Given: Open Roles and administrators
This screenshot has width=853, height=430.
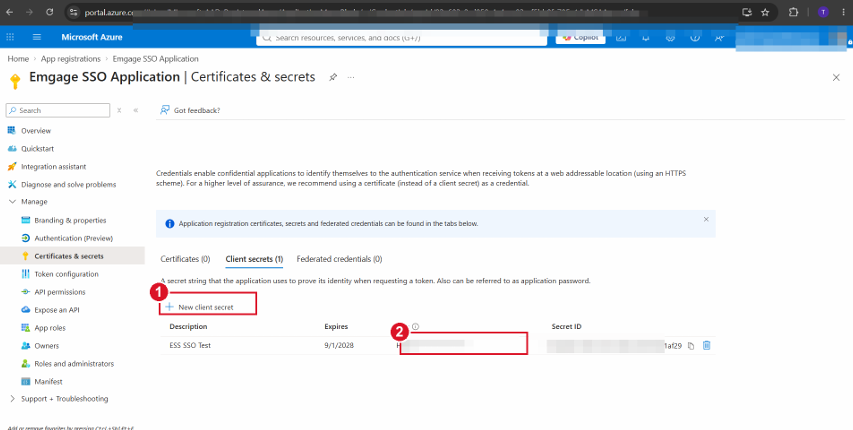Looking at the screenshot, I should (x=74, y=364).
